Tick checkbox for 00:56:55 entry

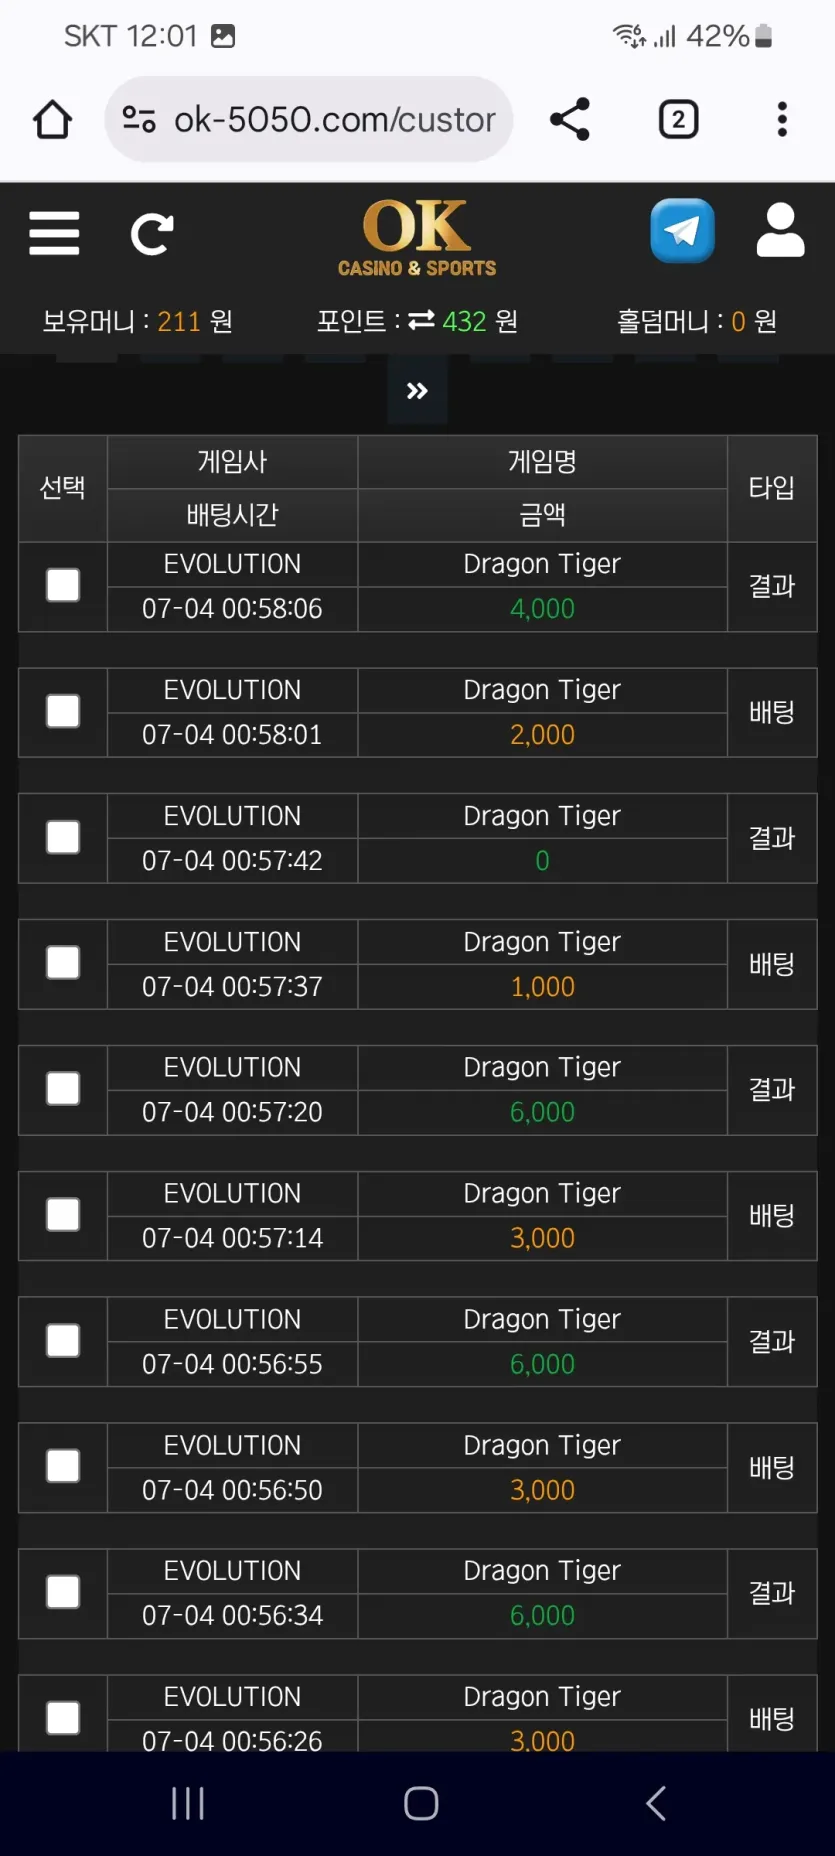click(63, 1341)
